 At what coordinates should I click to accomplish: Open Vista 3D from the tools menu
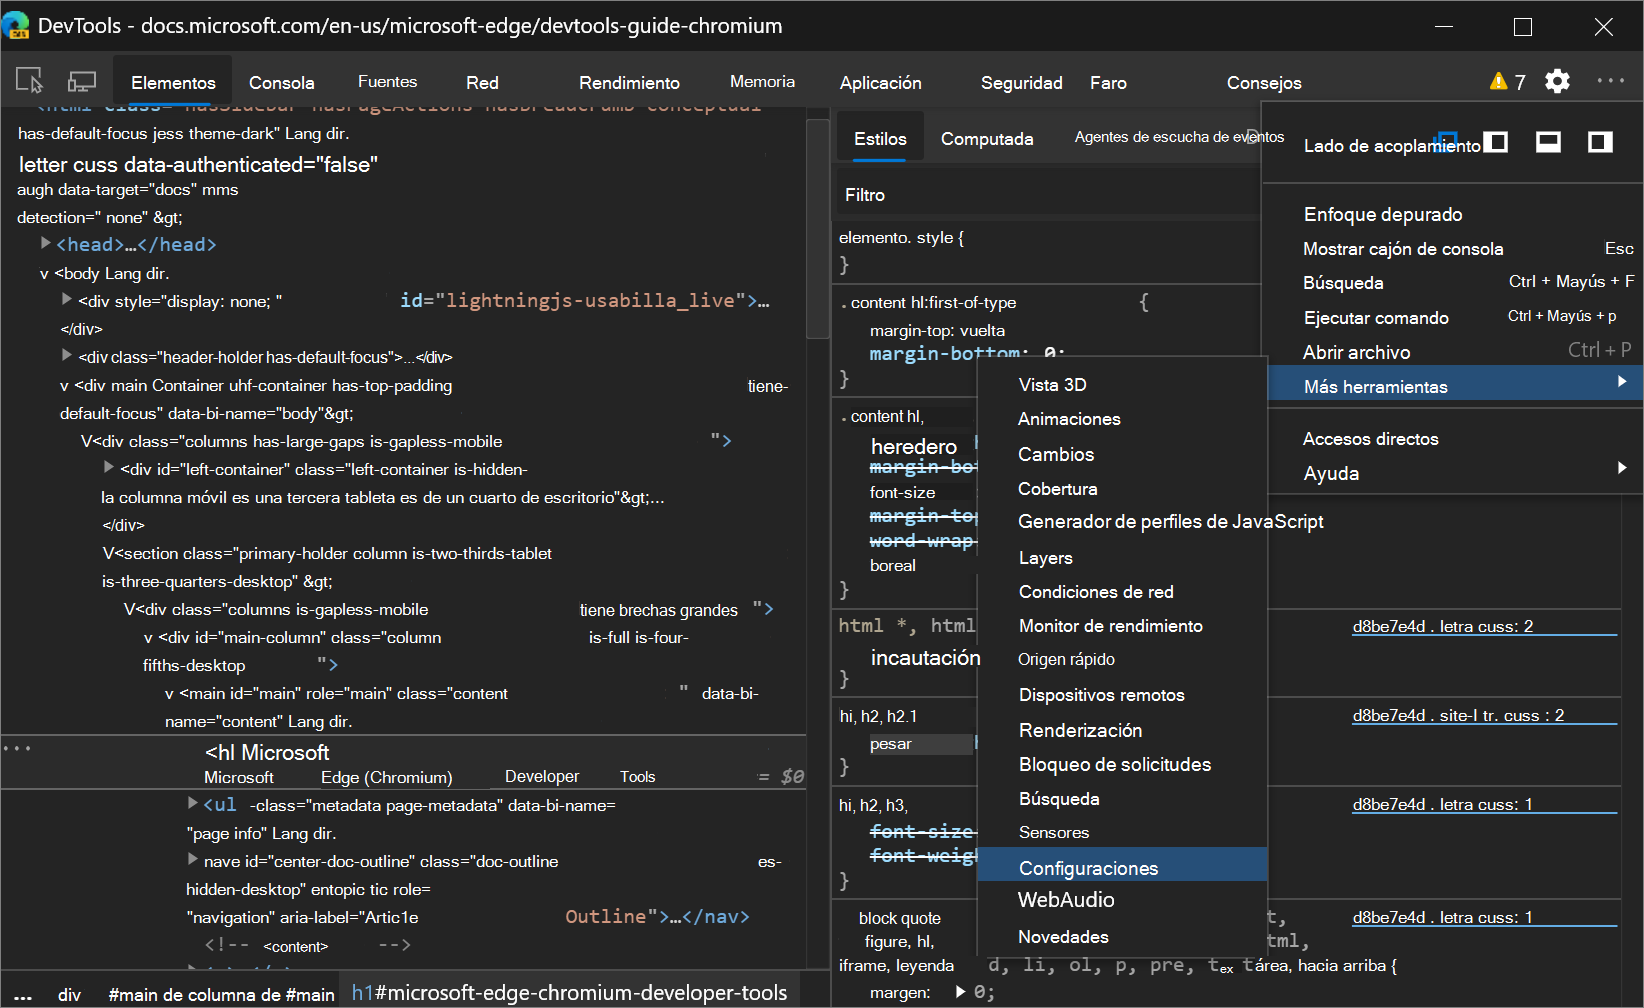pos(1053,384)
